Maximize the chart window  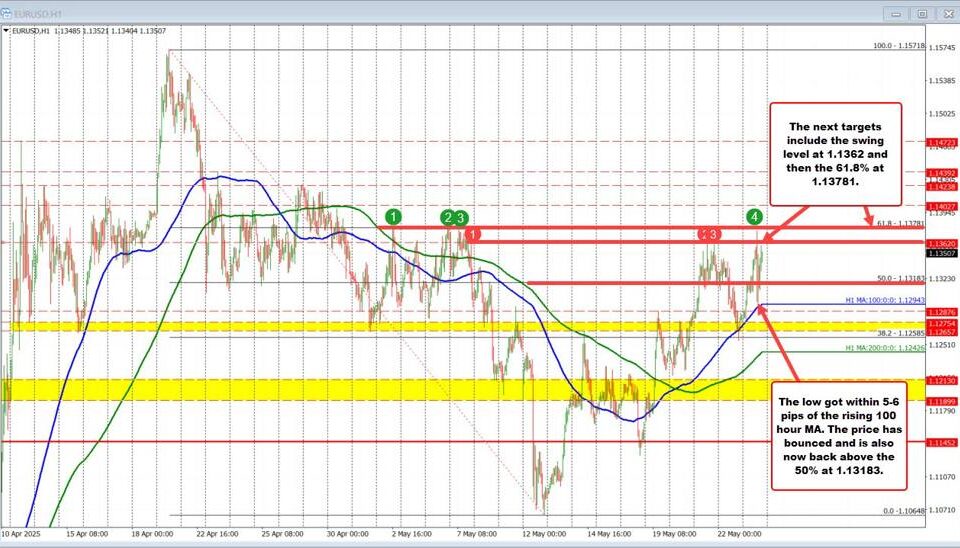click(922, 13)
